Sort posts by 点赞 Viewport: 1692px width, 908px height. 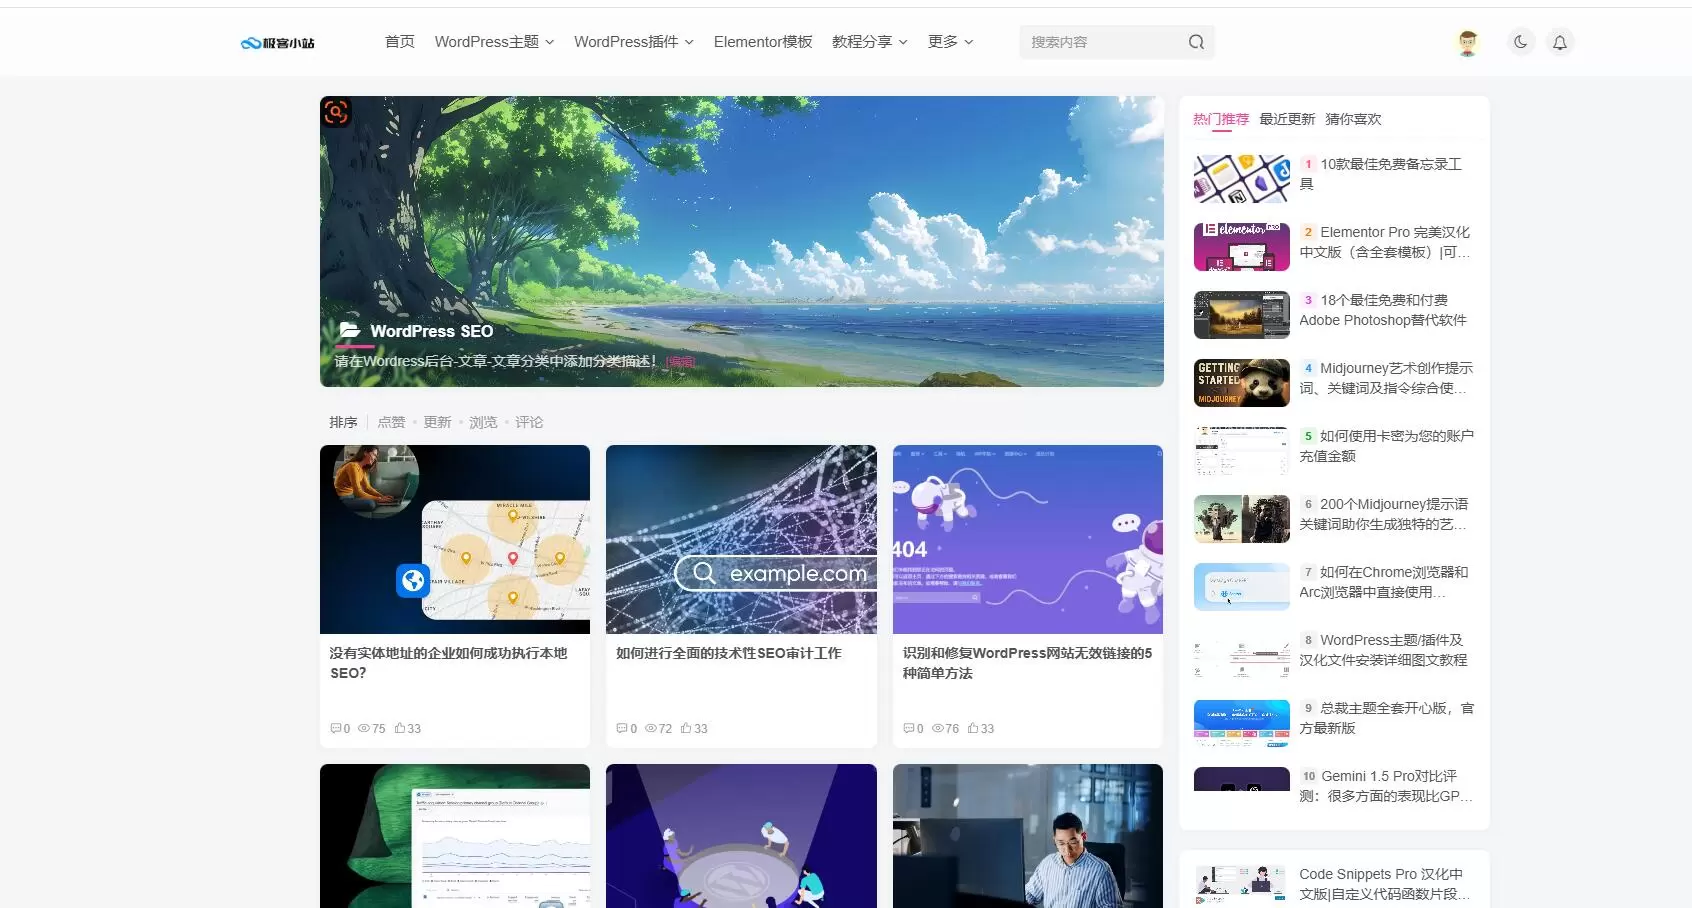click(391, 422)
